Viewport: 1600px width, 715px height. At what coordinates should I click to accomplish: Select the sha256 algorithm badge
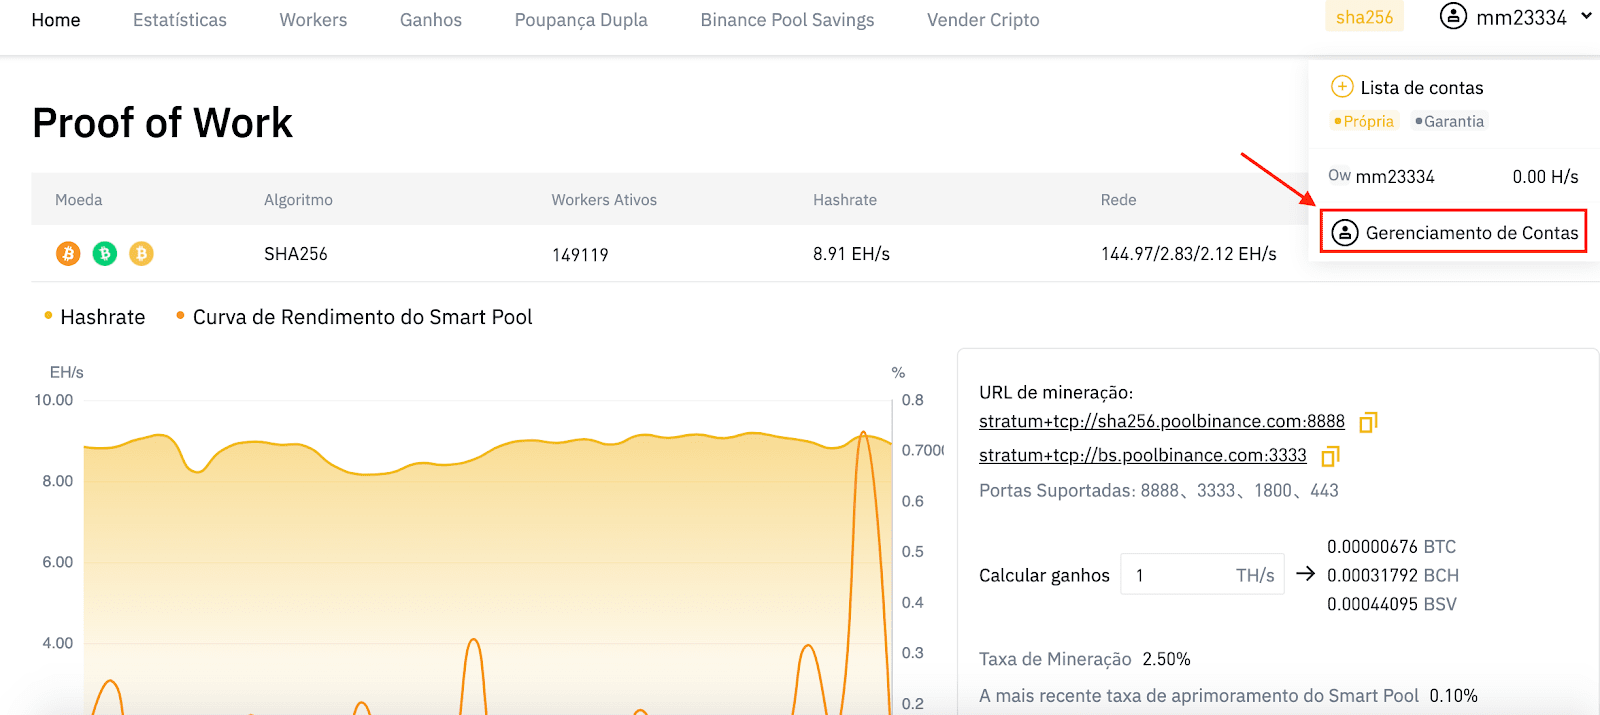(x=1364, y=17)
